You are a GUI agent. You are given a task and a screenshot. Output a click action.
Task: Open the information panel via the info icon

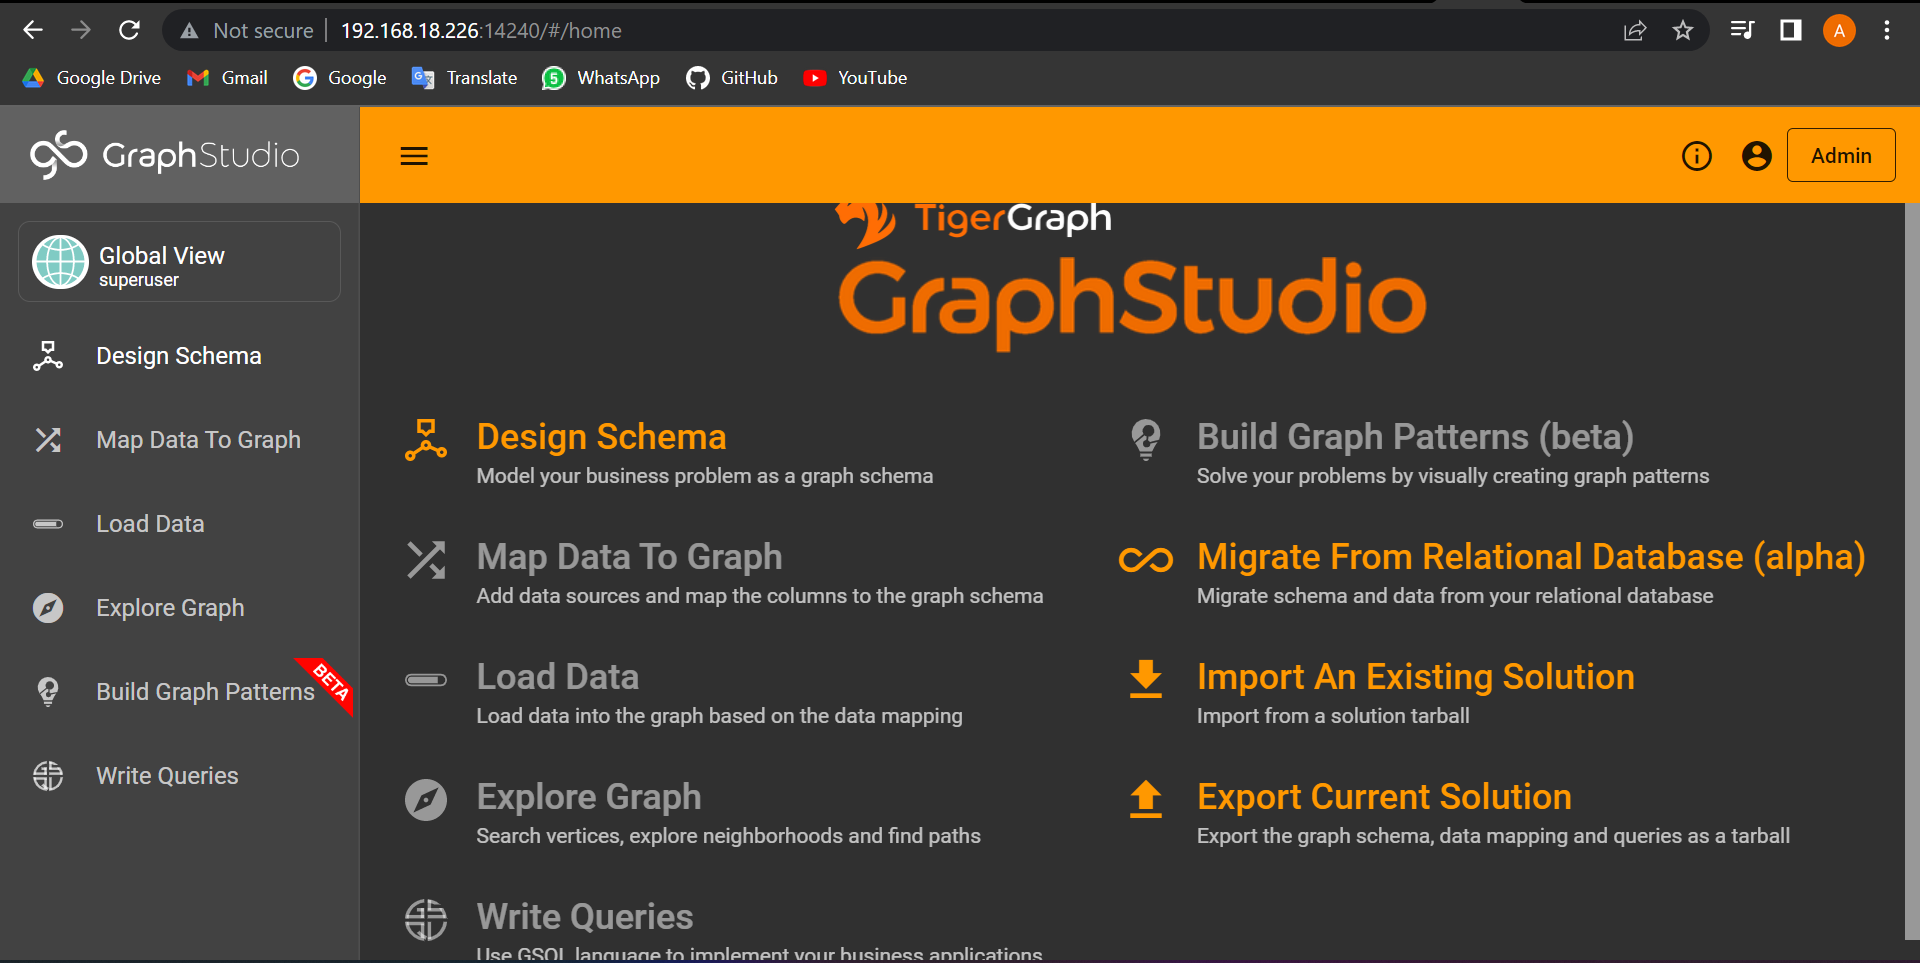click(1697, 156)
